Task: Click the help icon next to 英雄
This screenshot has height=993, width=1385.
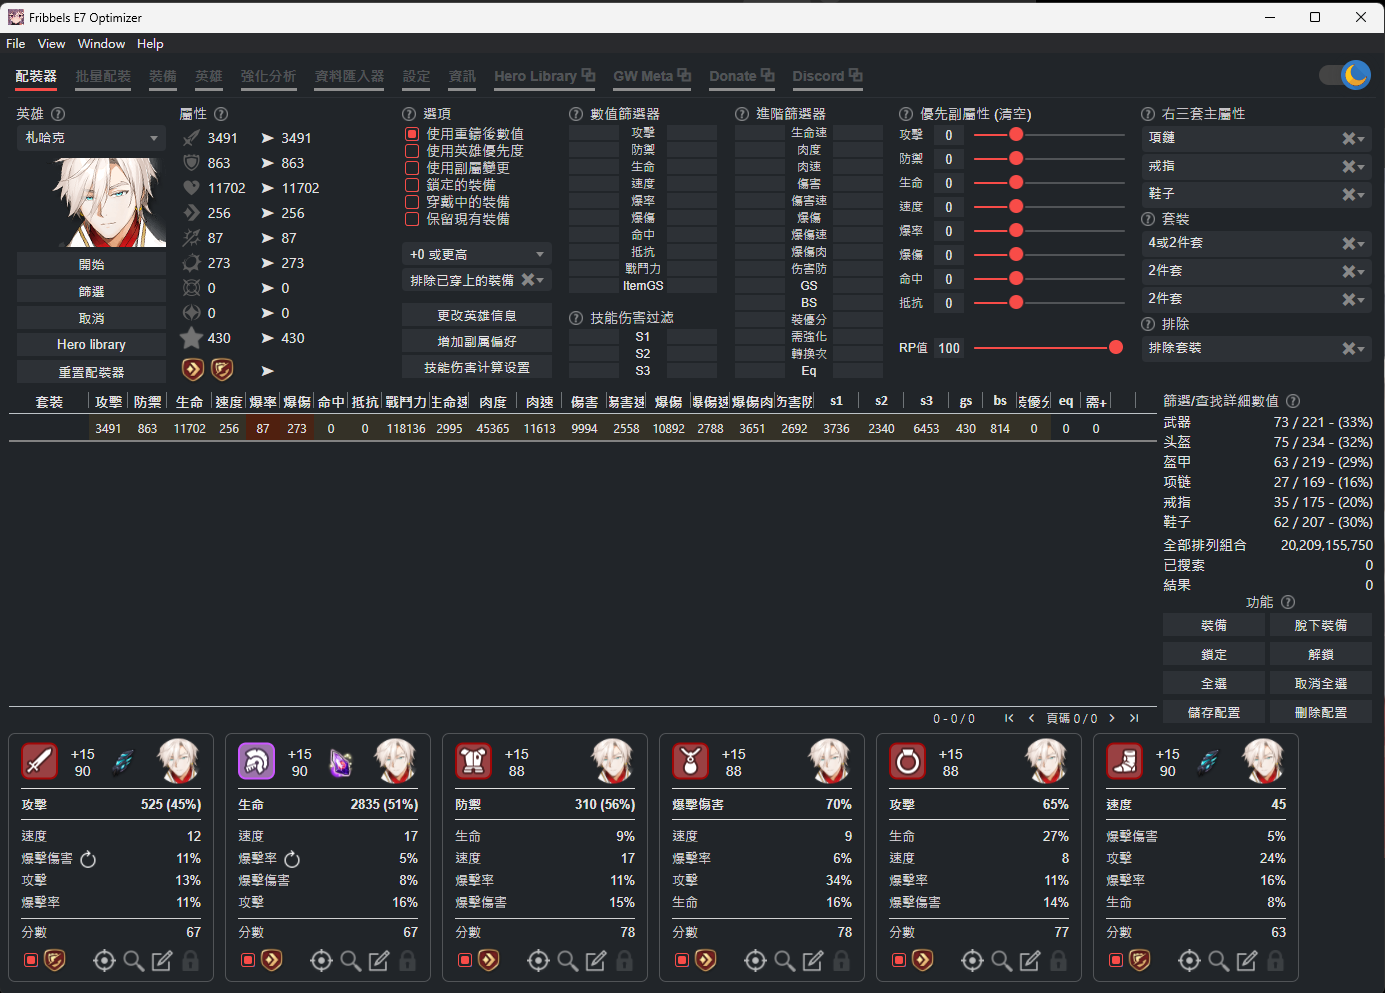Action: [58, 114]
